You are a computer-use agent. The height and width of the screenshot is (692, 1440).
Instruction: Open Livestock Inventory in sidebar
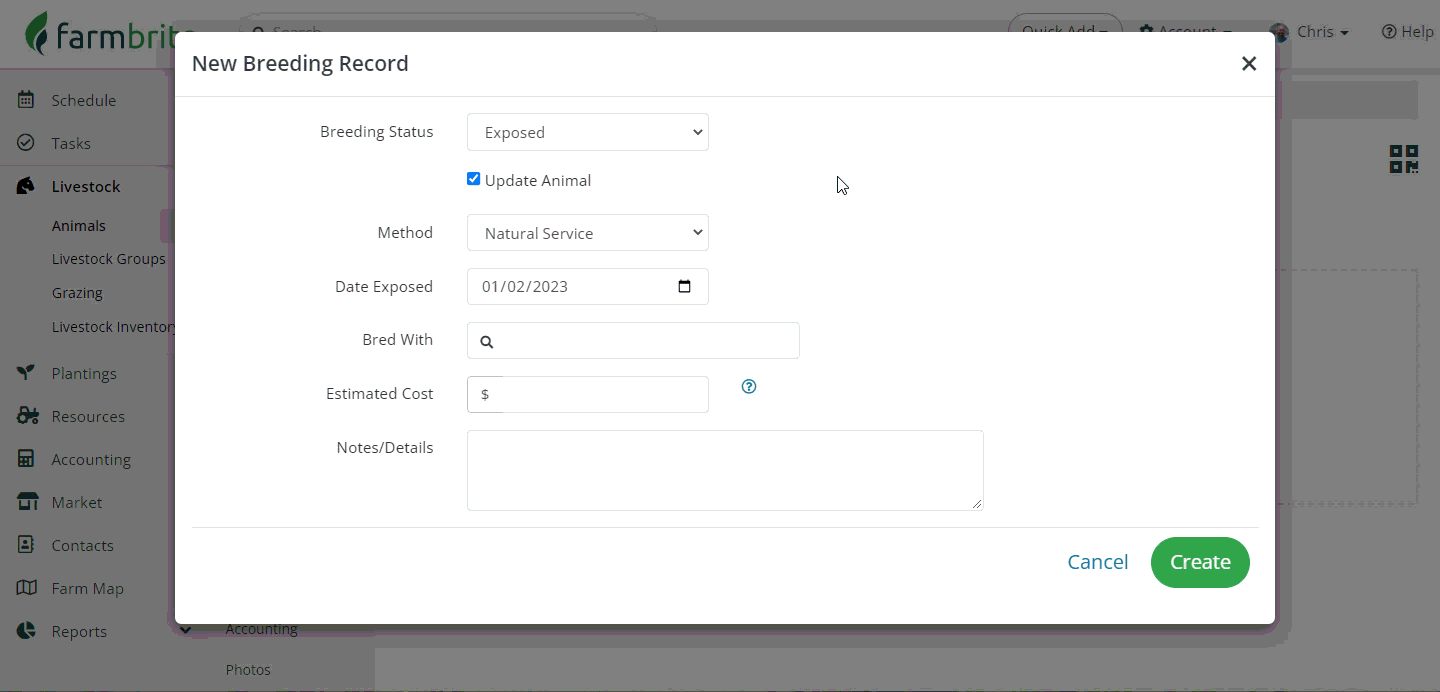(114, 327)
